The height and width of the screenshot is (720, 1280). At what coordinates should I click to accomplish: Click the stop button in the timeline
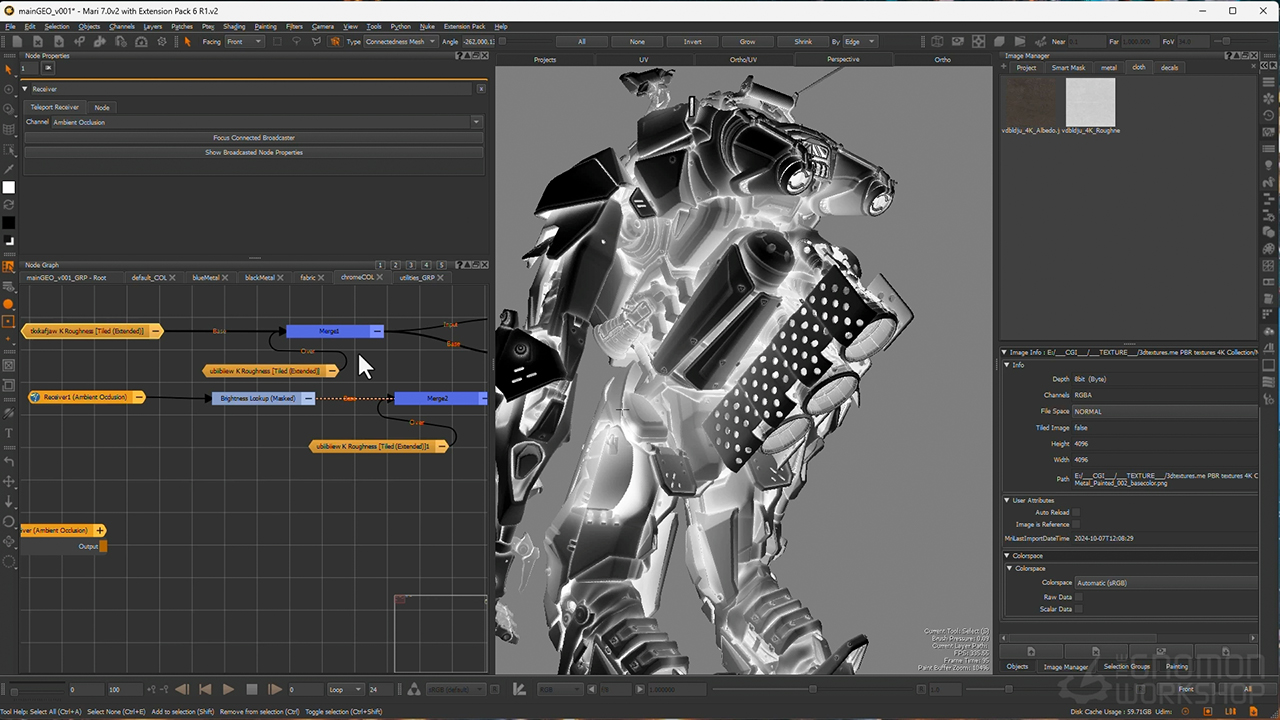(x=252, y=689)
